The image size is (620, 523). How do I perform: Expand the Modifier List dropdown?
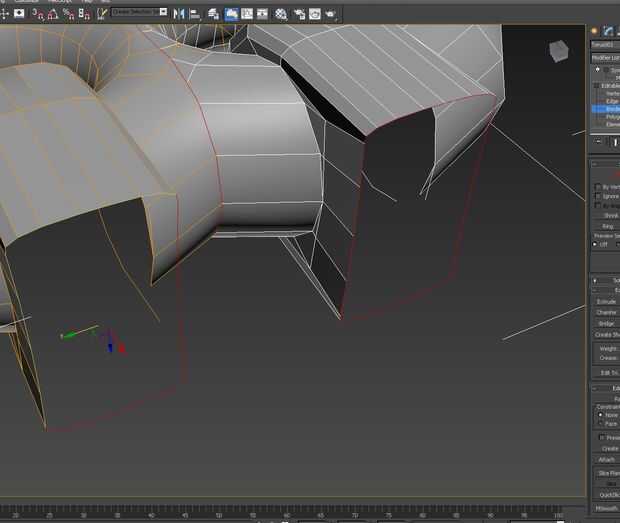(605, 58)
